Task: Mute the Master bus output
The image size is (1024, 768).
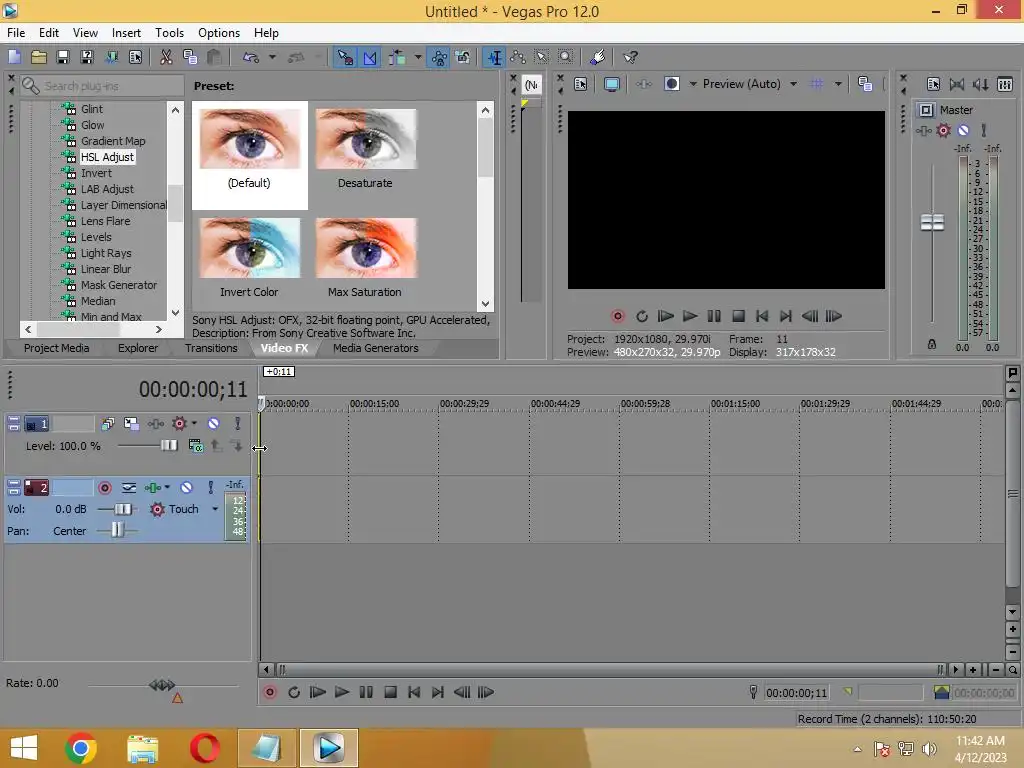Action: click(963, 131)
